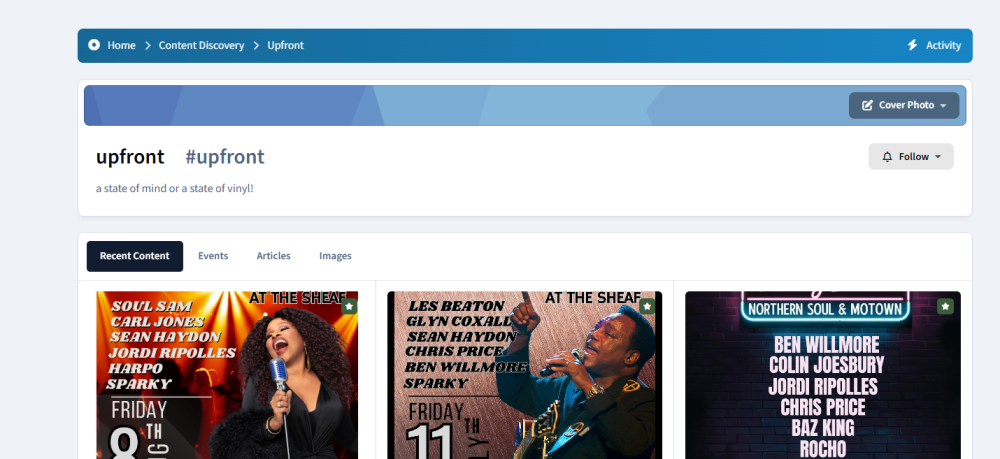Click the upfront tag title

[130, 157]
